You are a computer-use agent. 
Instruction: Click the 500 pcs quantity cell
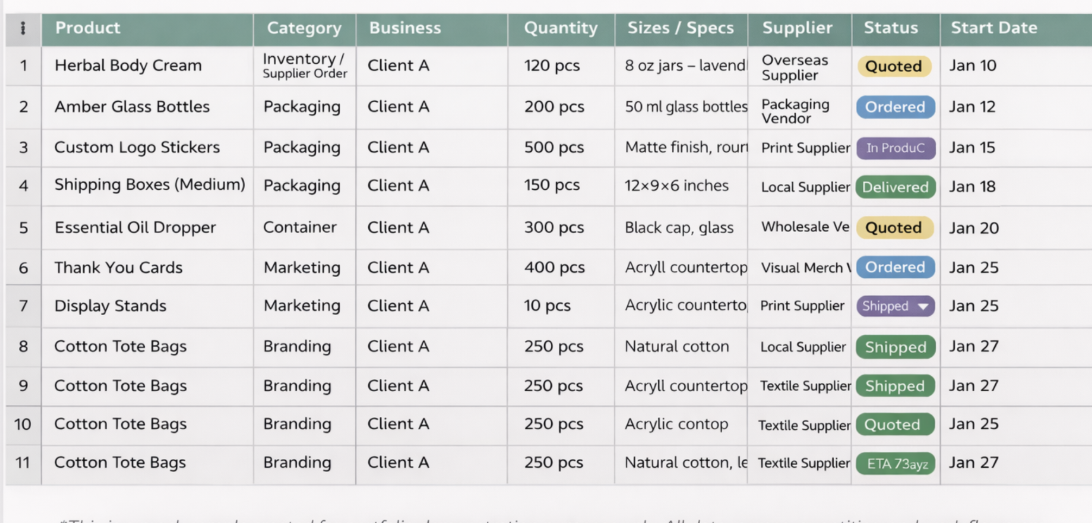coord(554,148)
